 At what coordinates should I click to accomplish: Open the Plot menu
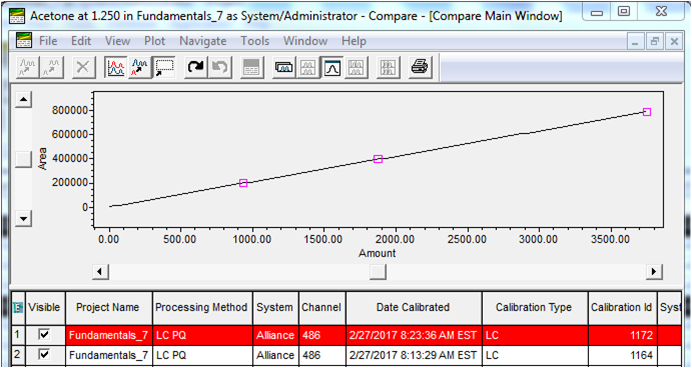pyautogui.click(x=154, y=41)
